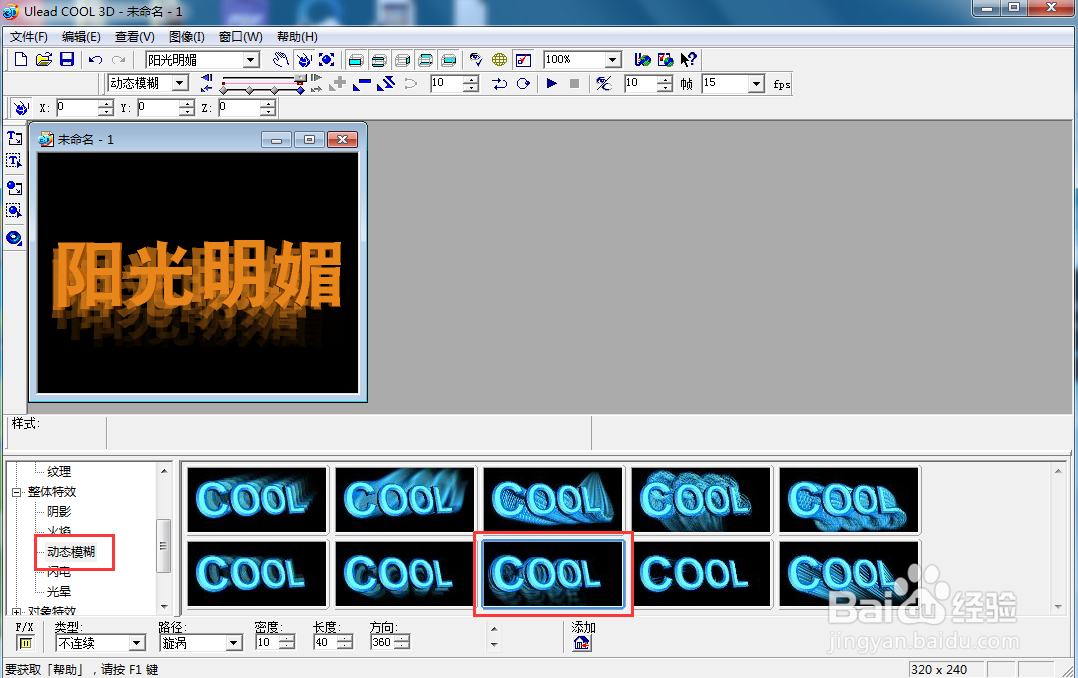Select the Insert Text tool
1078x678 pixels.
click(x=14, y=138)
